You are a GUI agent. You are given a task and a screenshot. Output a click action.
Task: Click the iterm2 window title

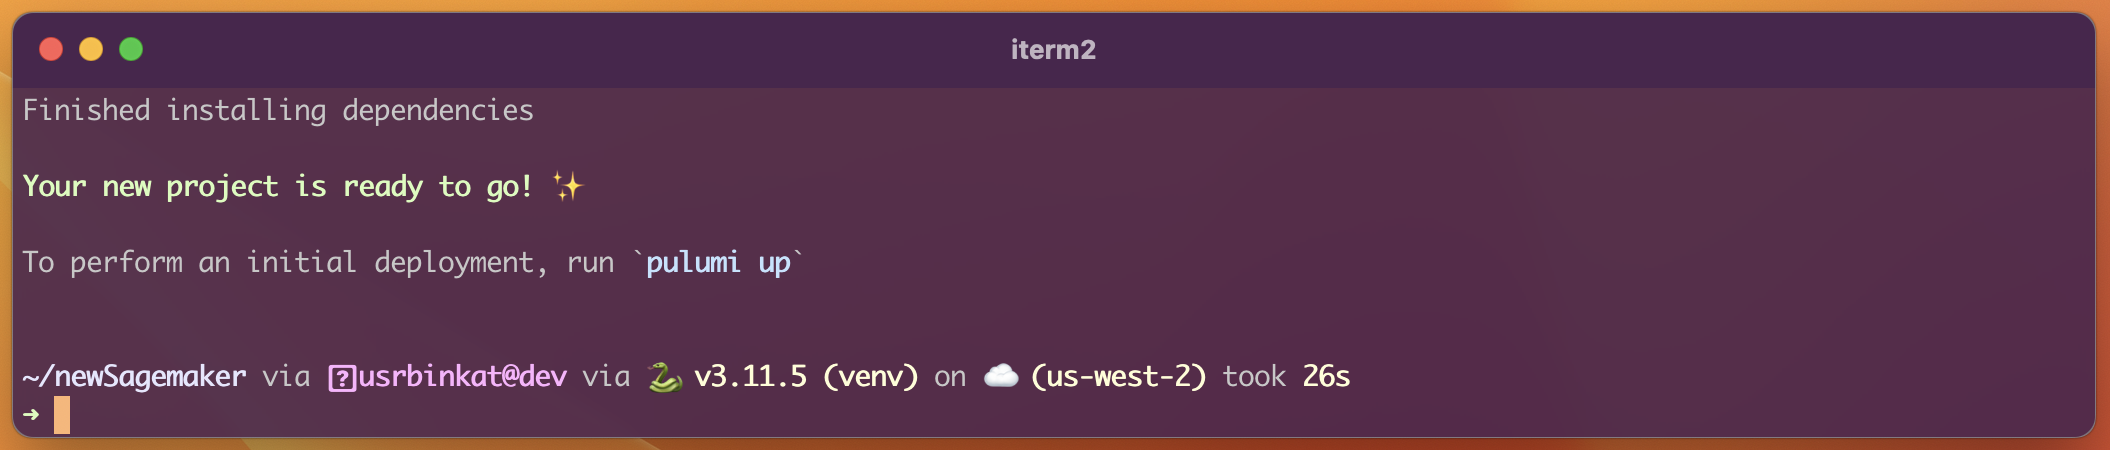tap(1053, 50)
